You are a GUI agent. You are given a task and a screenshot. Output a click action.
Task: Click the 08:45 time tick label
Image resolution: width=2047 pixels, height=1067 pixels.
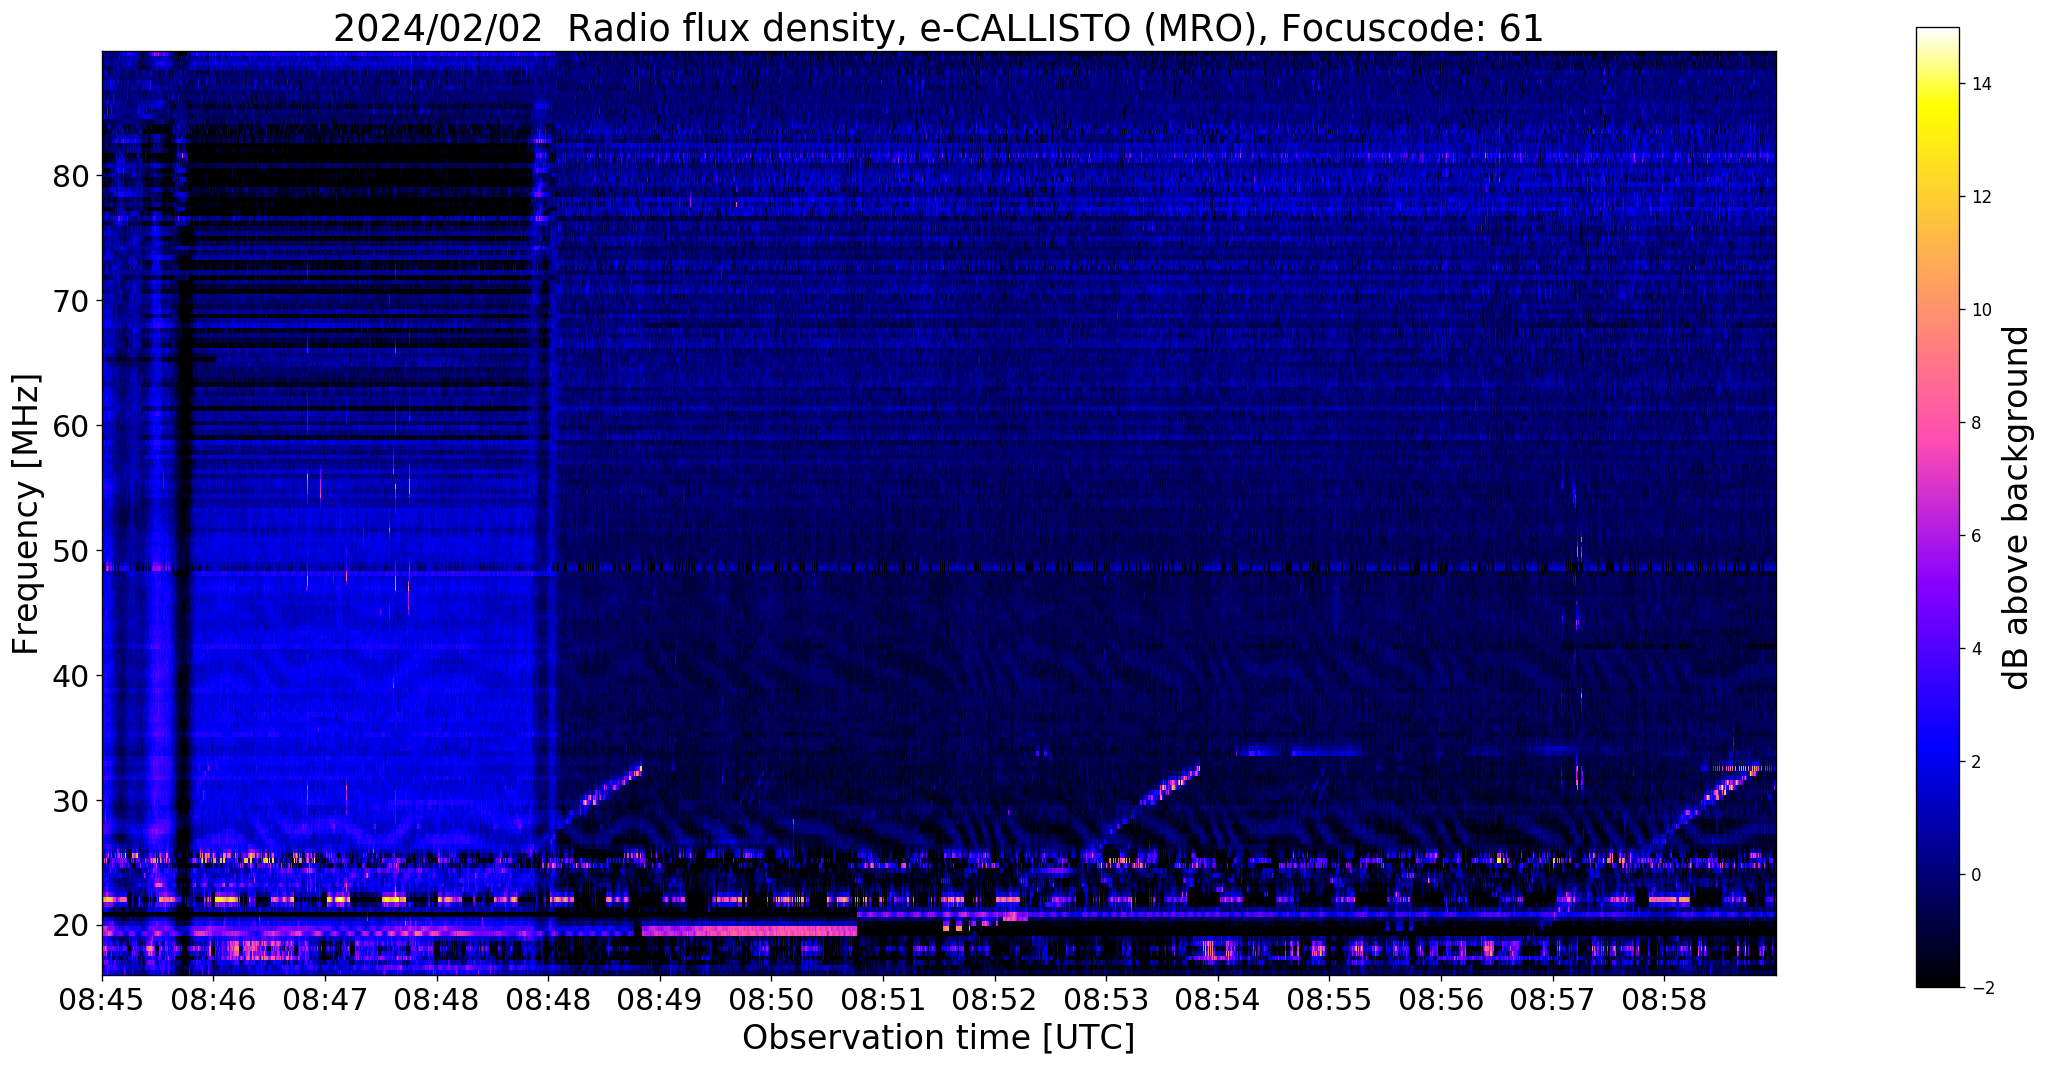[x=102, y=999]
